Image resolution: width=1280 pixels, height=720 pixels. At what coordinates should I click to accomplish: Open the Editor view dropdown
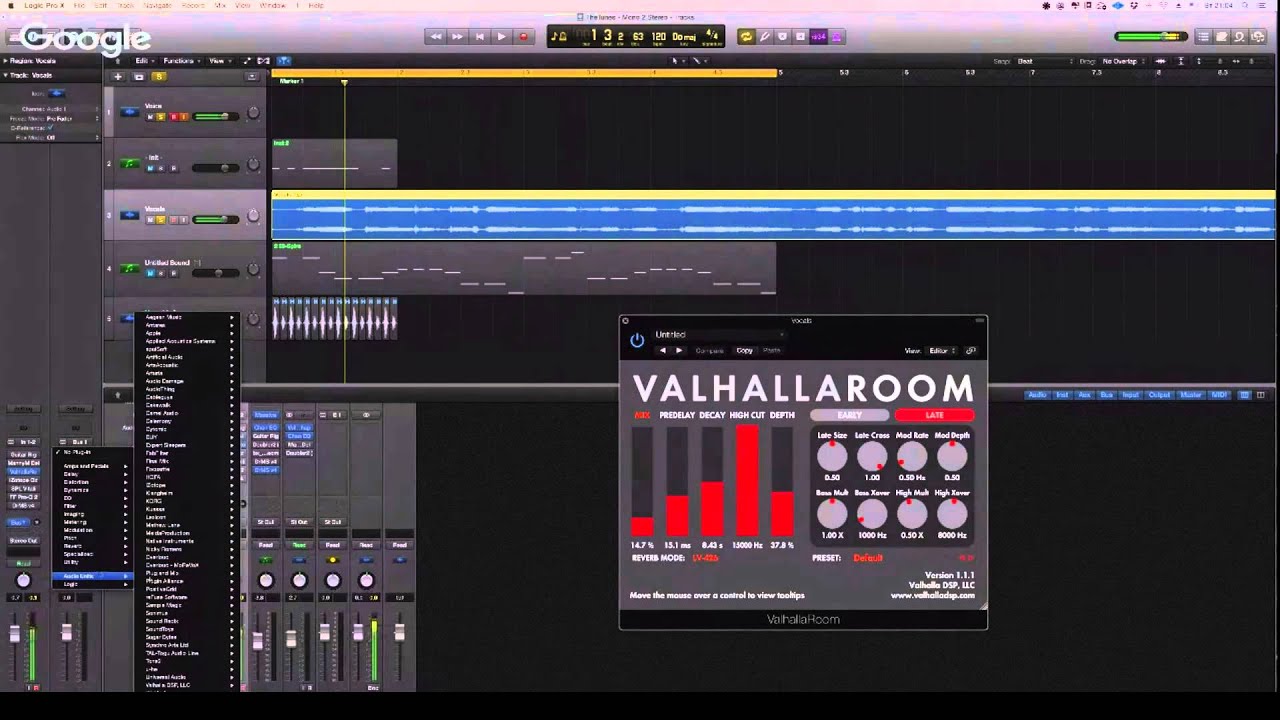click(943, 351)
